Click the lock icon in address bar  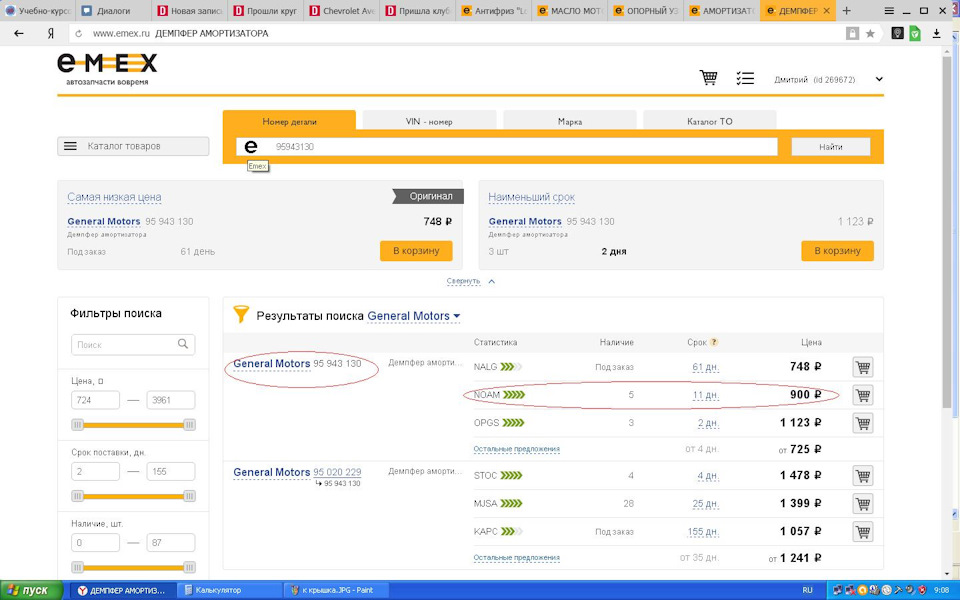pyautogui.click(x=852, y=34)
